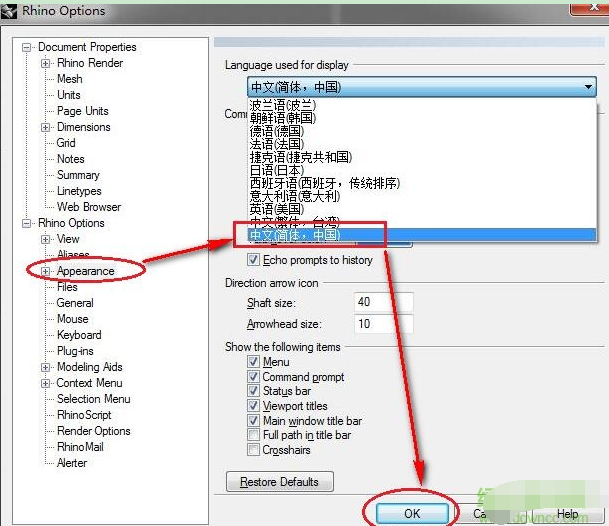Viewport: 609px width, 526px height.
Task: Click the Shaft size input field
Action: [384, 302]
